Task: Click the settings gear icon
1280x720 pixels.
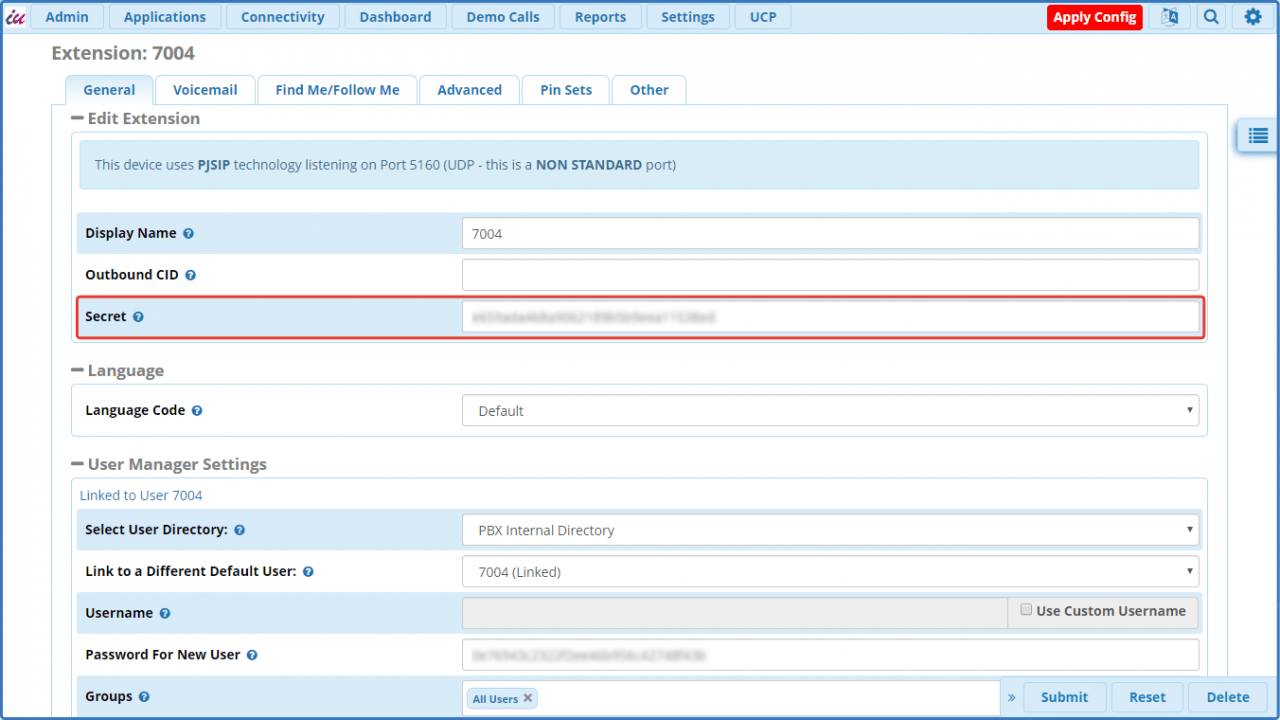Action: (1253, 17)
